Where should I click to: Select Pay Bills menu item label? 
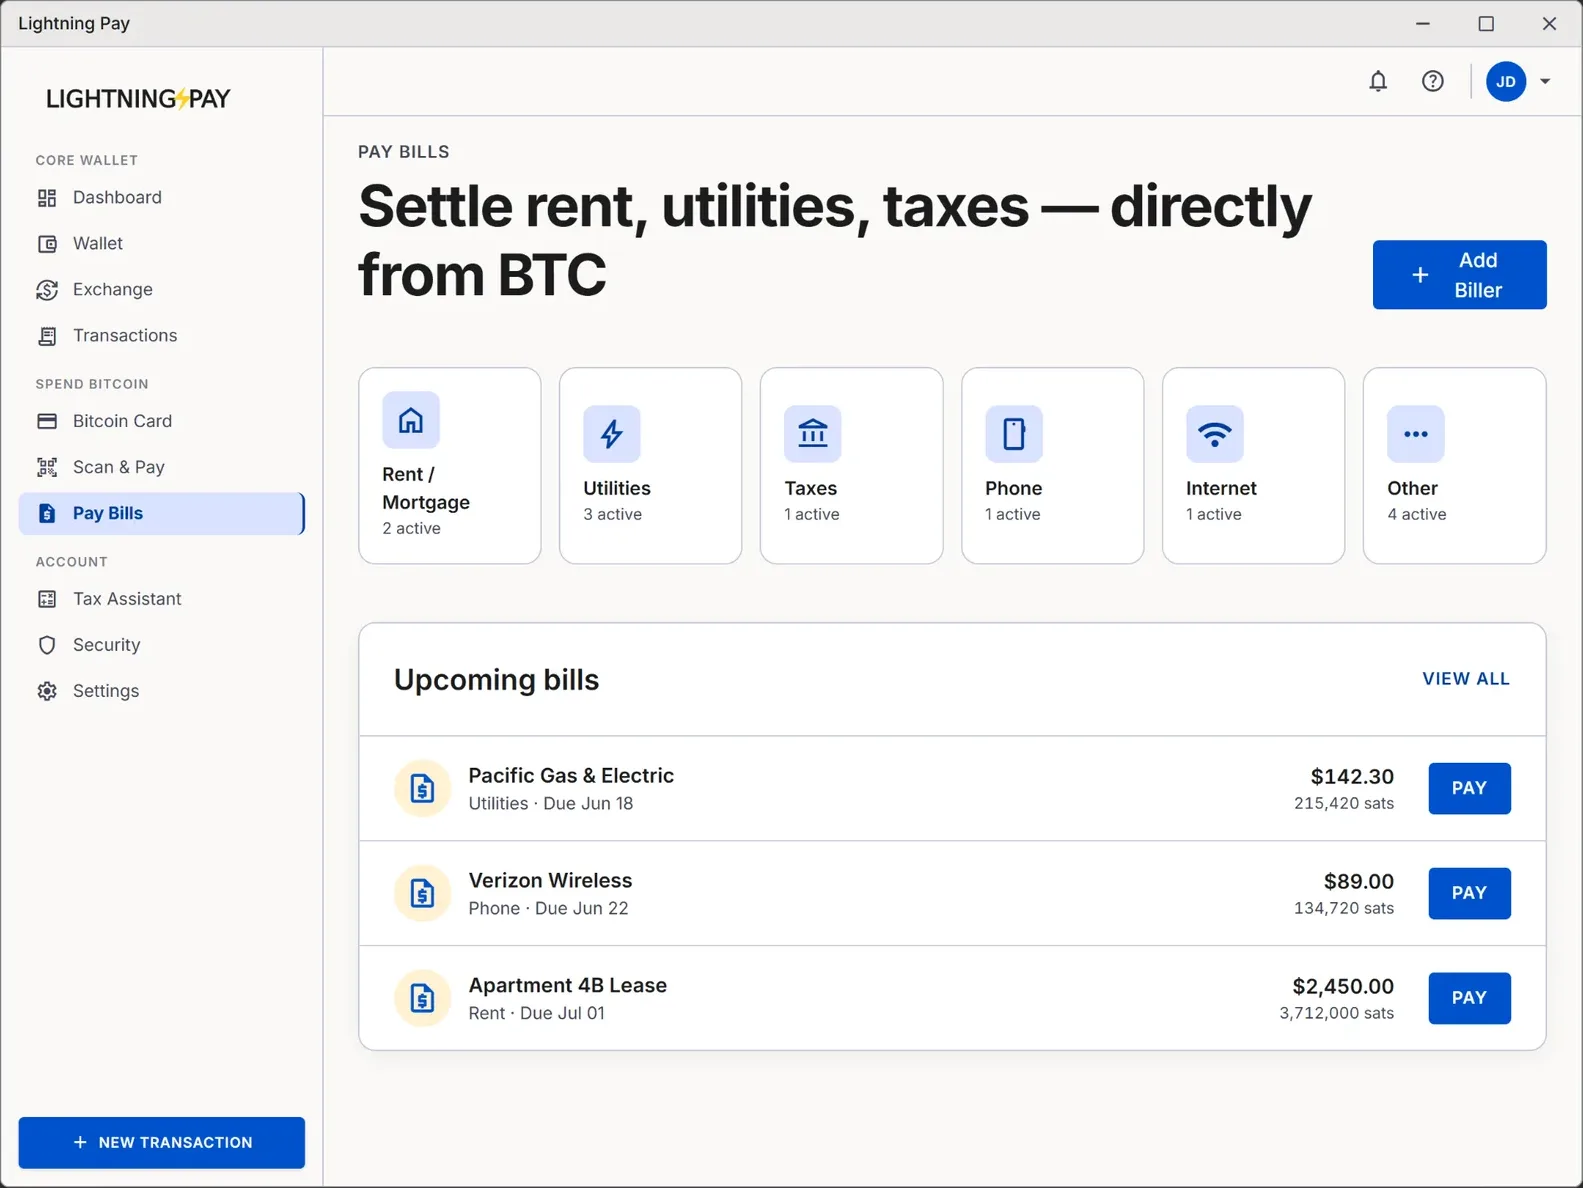(108, 513)
